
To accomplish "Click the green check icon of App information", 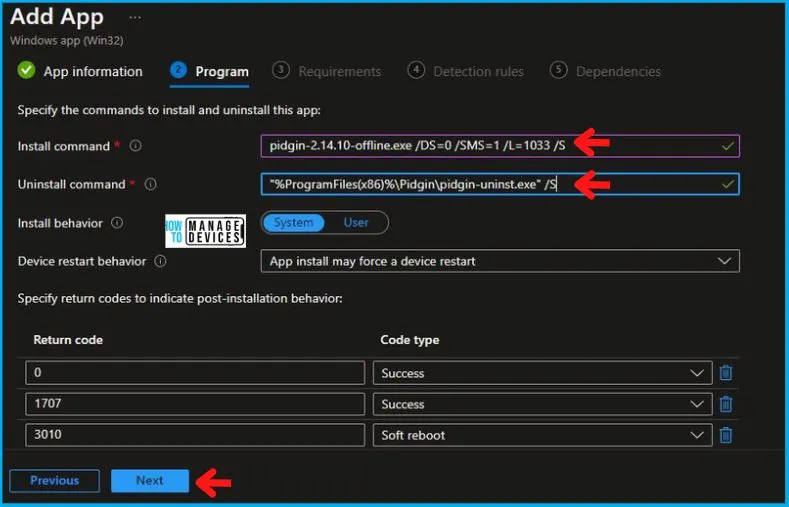I will point(26,70).
